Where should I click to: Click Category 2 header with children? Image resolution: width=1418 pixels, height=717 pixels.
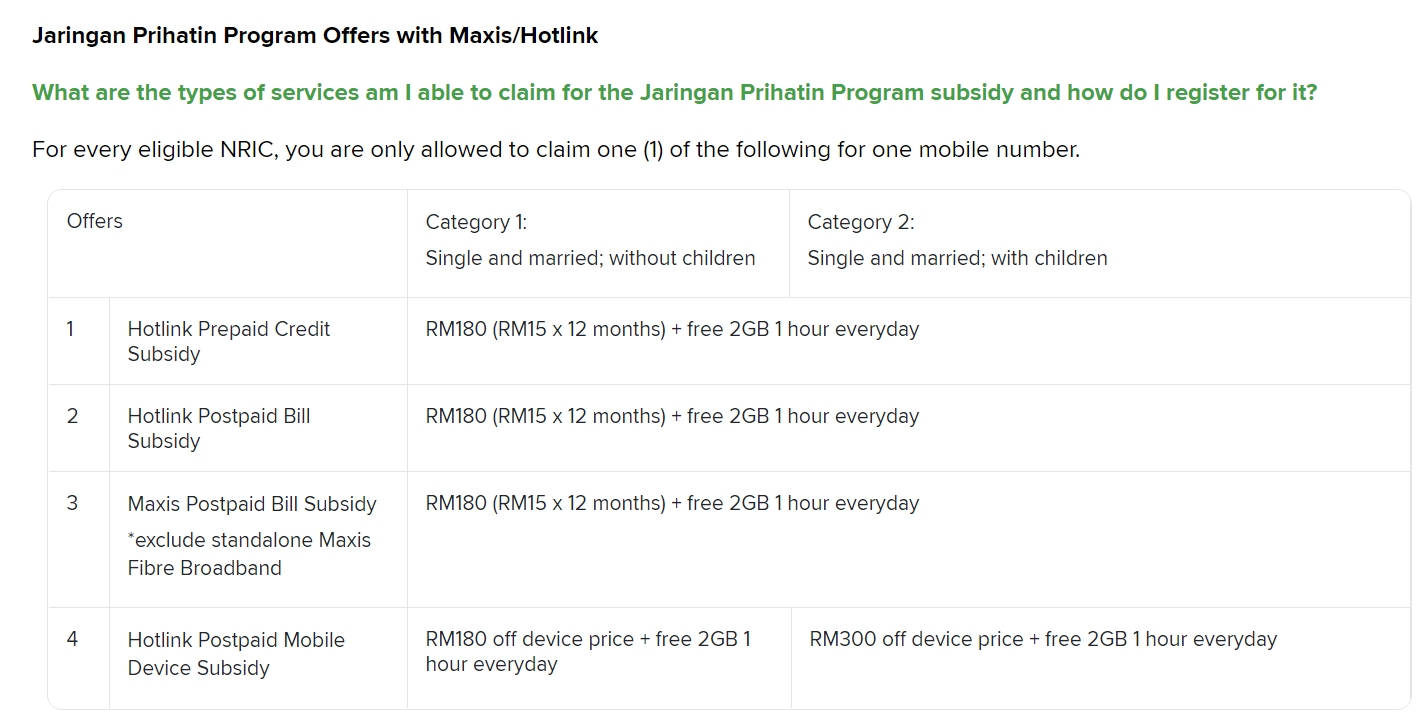1099,243
